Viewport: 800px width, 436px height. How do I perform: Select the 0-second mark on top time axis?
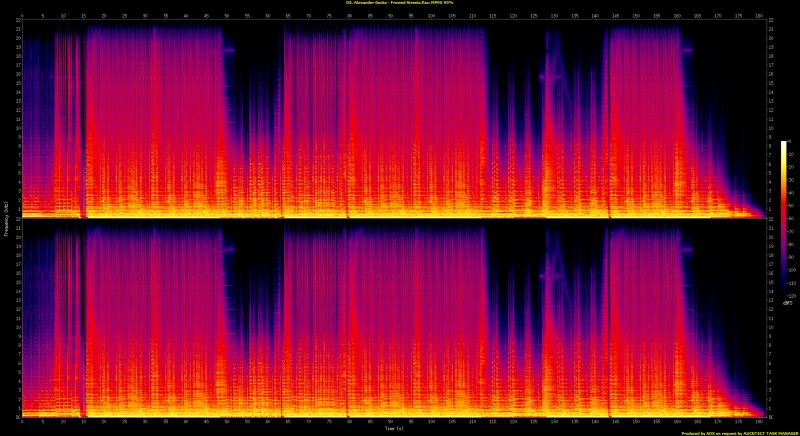(21, 16)
